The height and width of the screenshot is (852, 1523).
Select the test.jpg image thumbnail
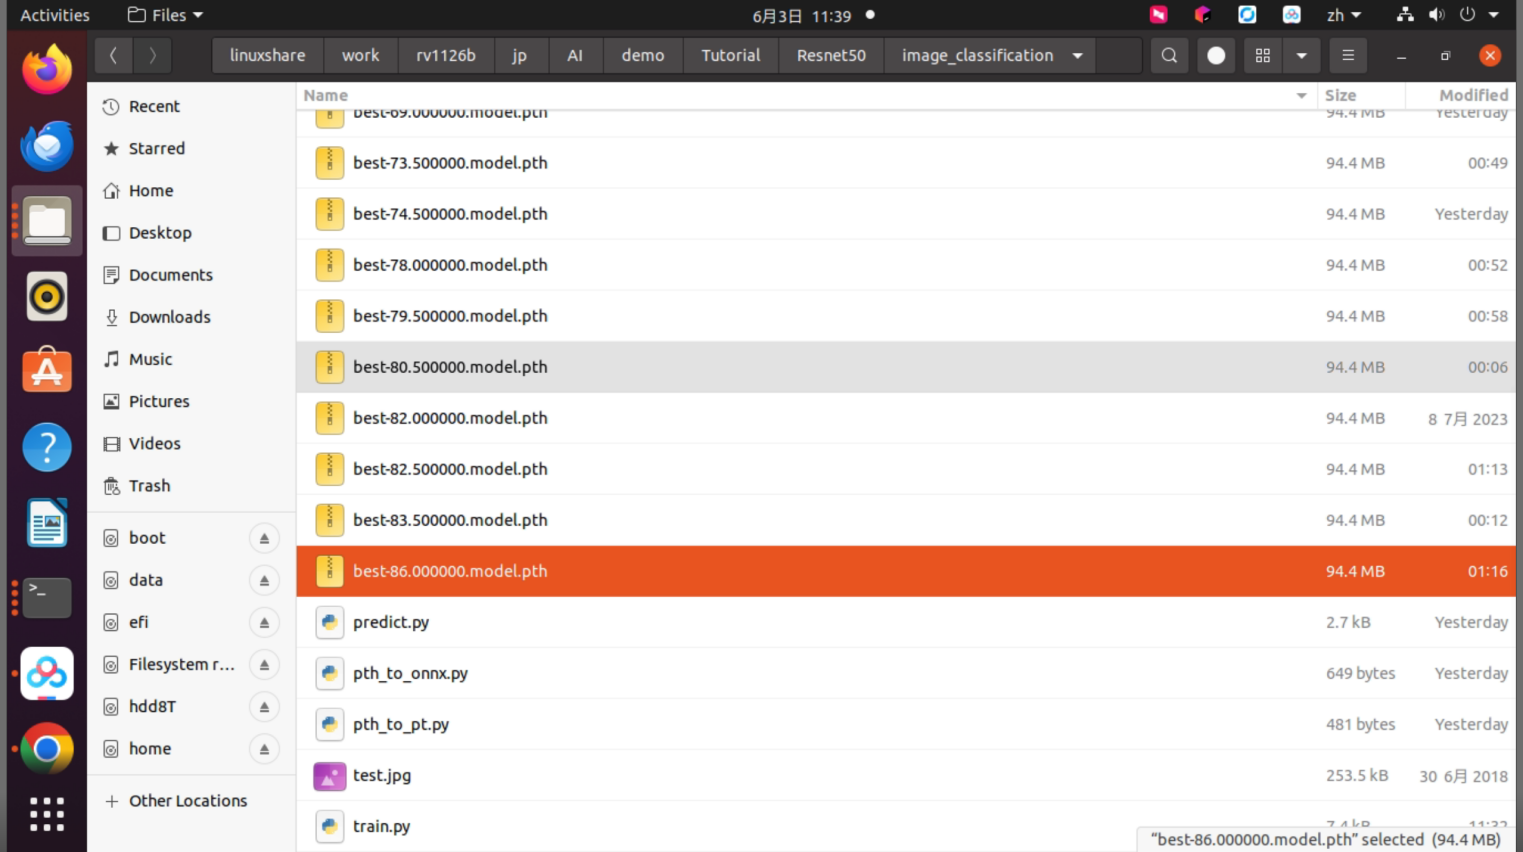[329, 775]
